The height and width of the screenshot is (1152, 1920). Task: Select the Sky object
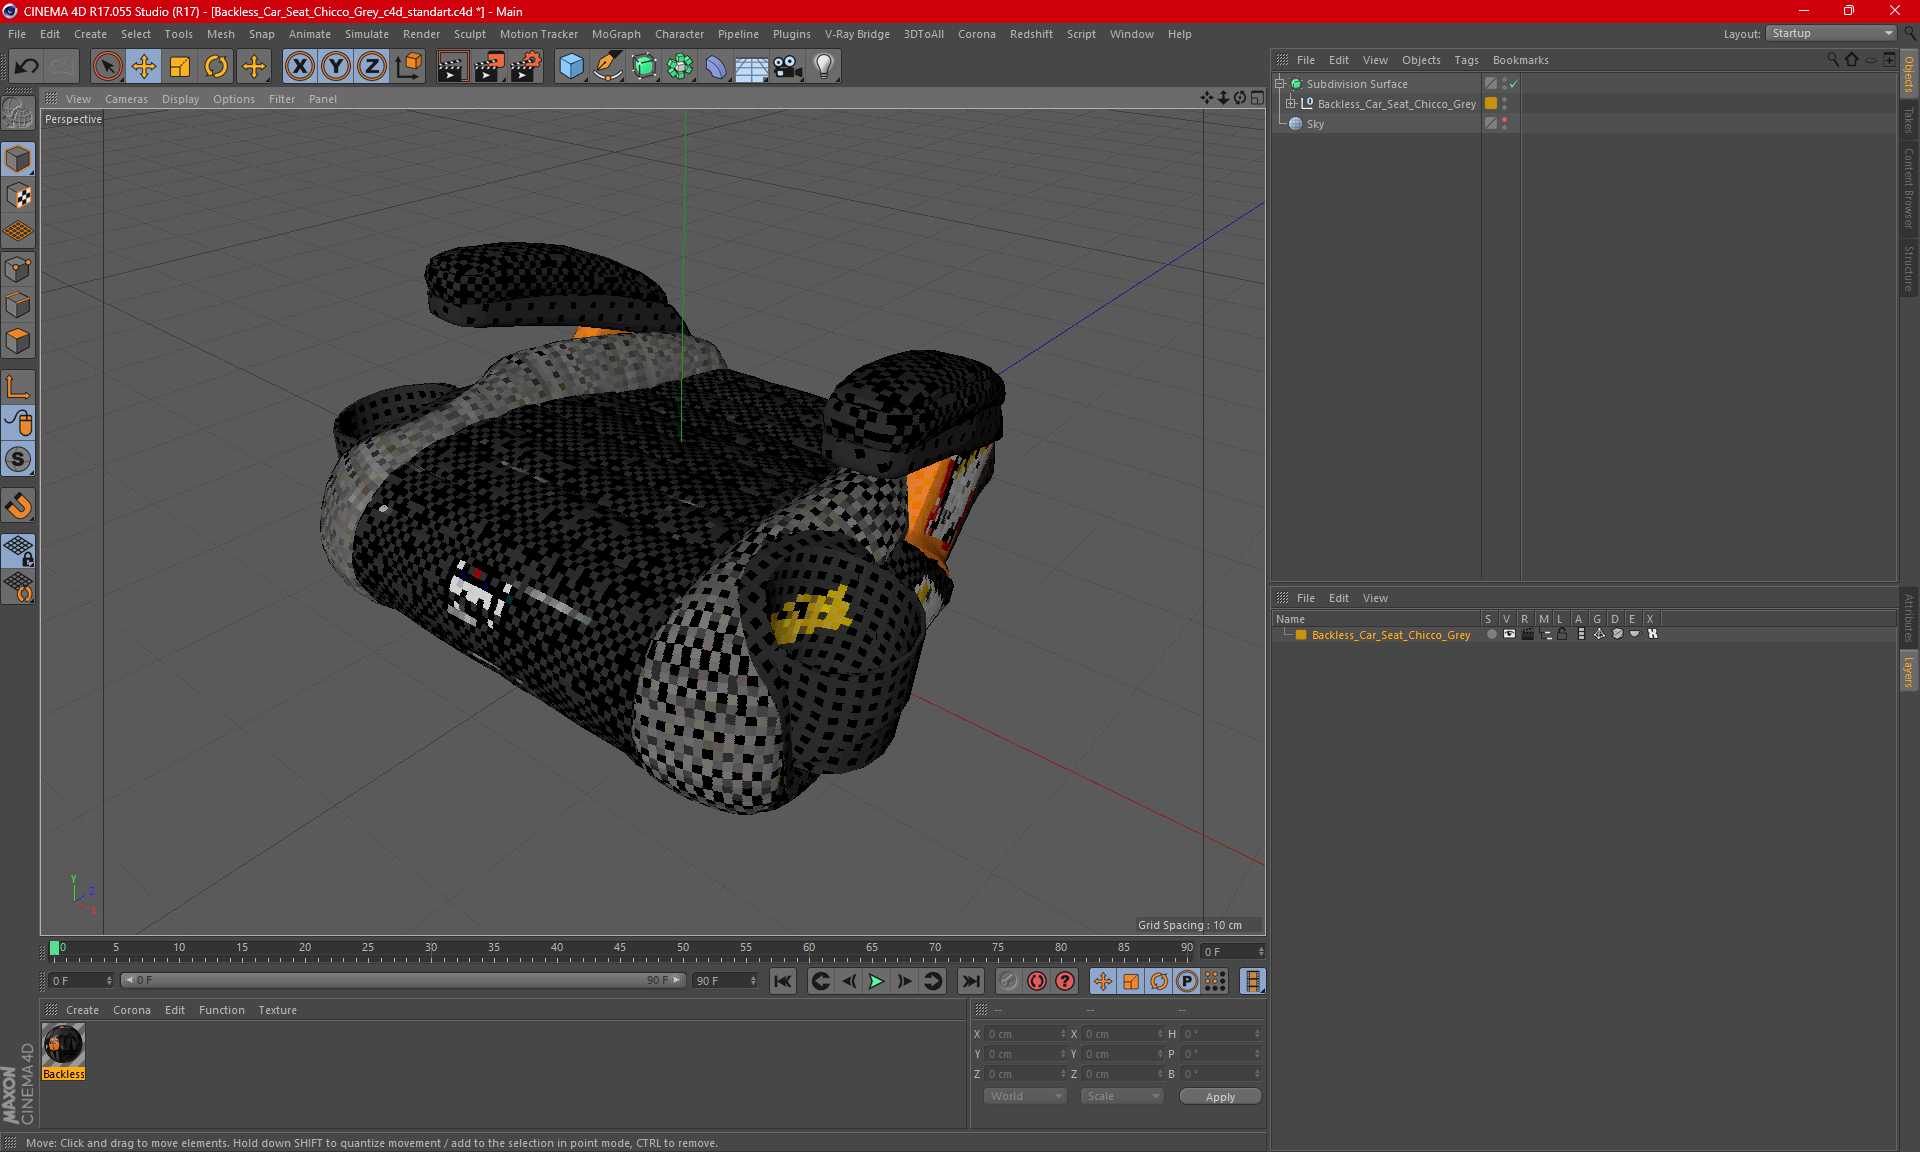click(1315, 124)
